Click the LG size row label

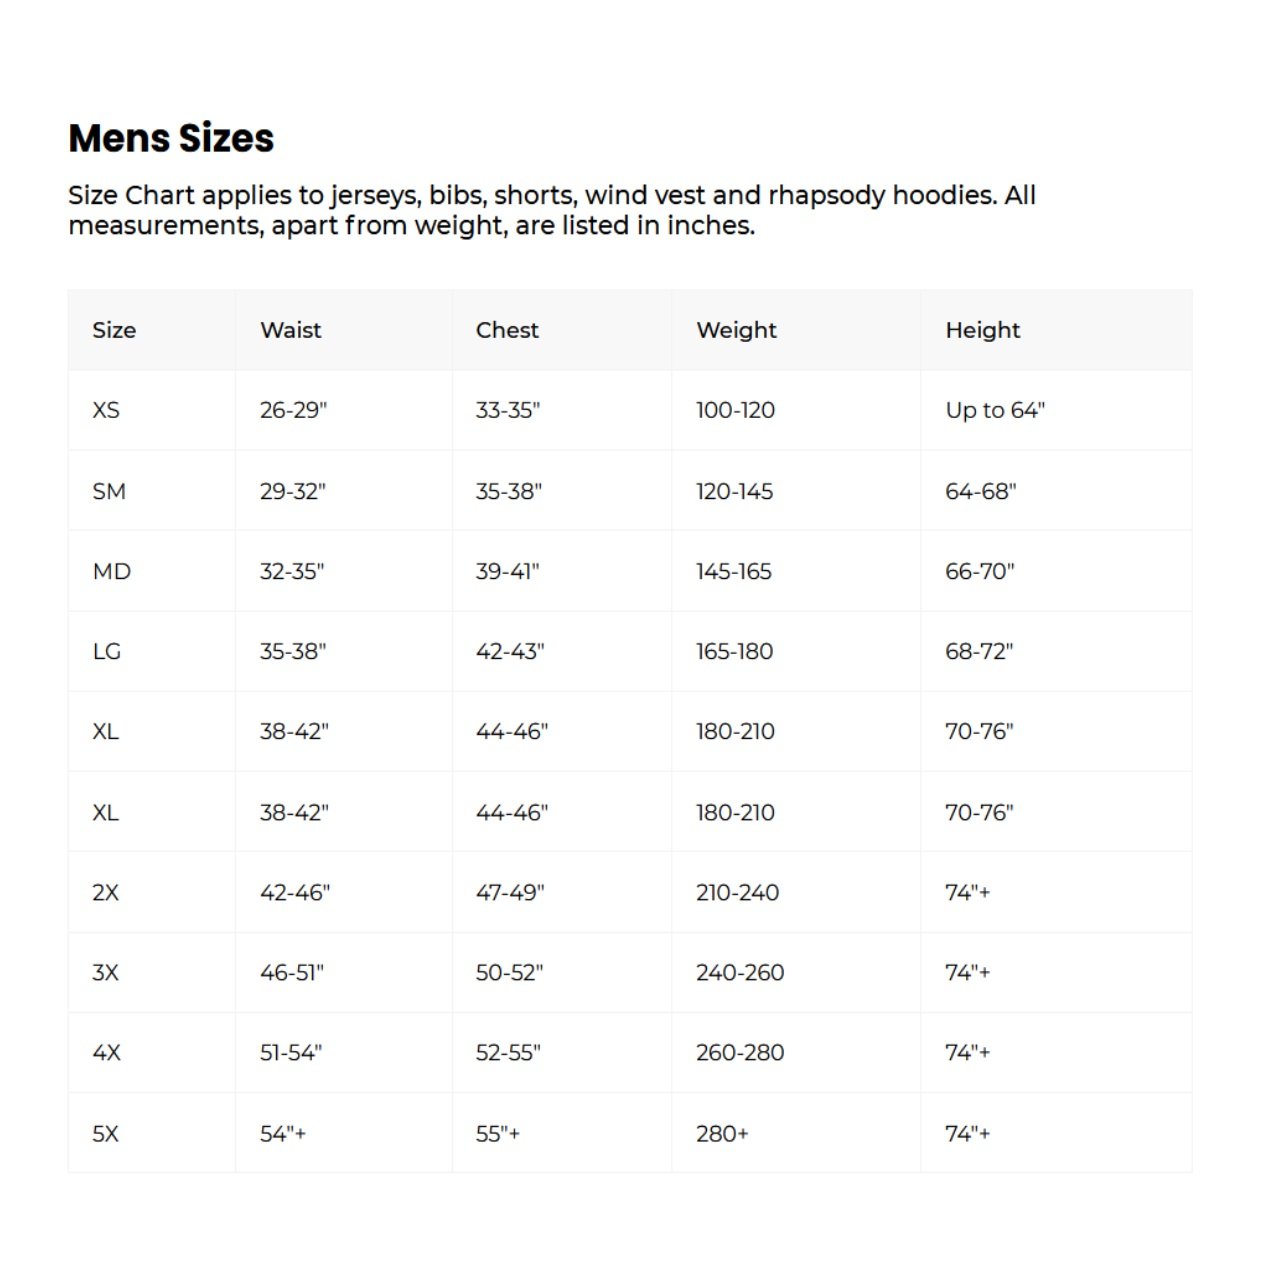click(107, 651)
